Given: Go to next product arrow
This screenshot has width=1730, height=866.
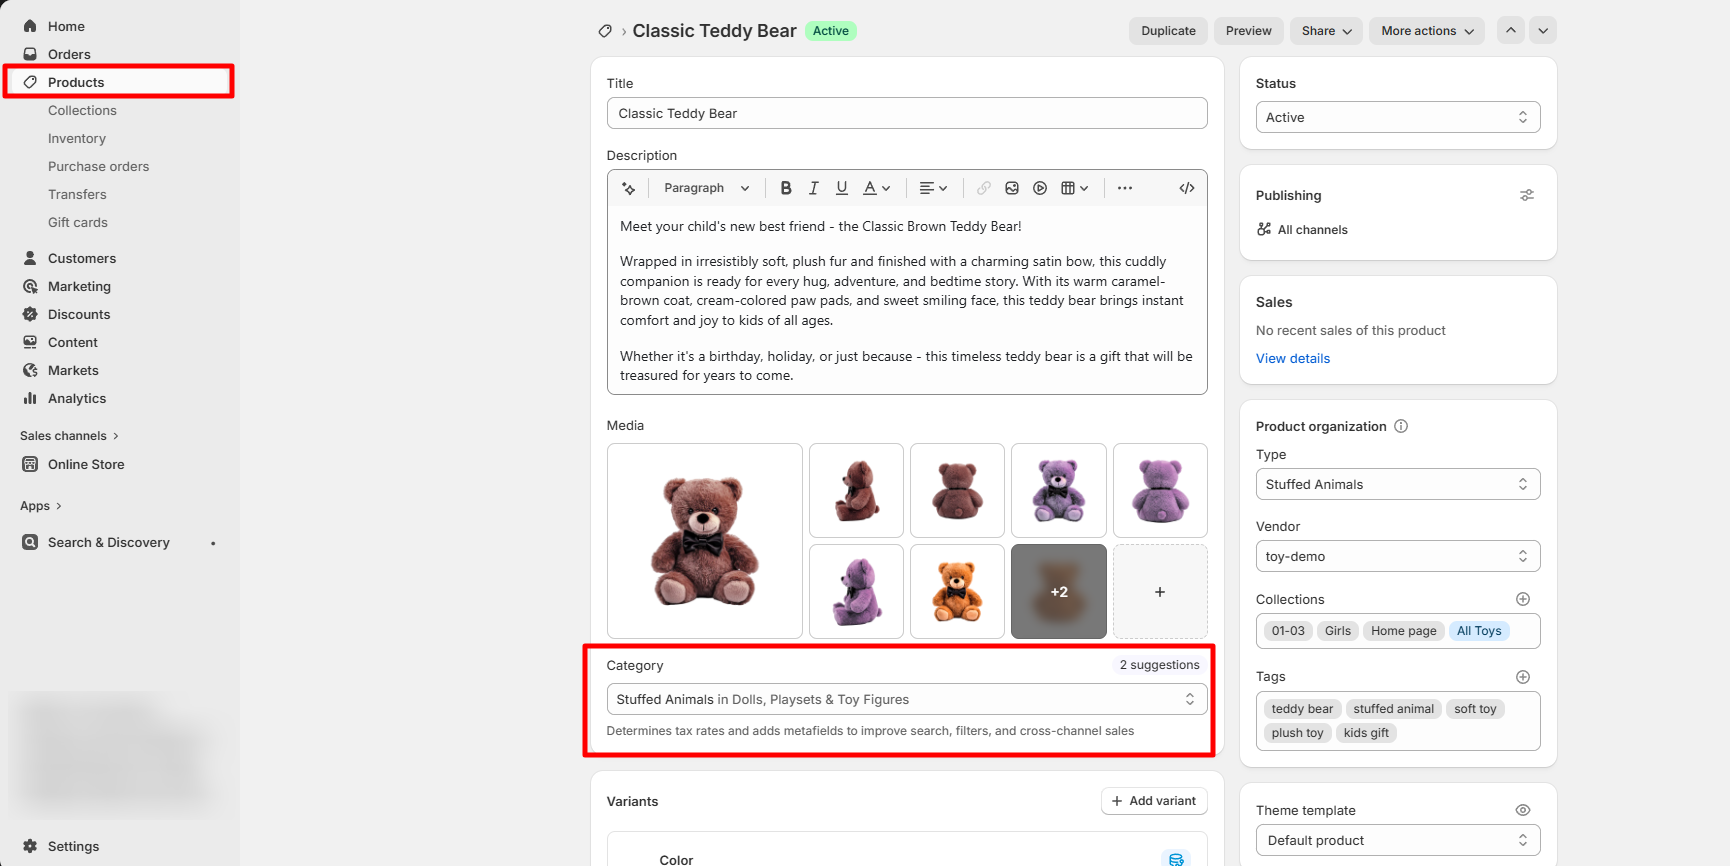Looking at the screenshot, I should coord(1543,31).
